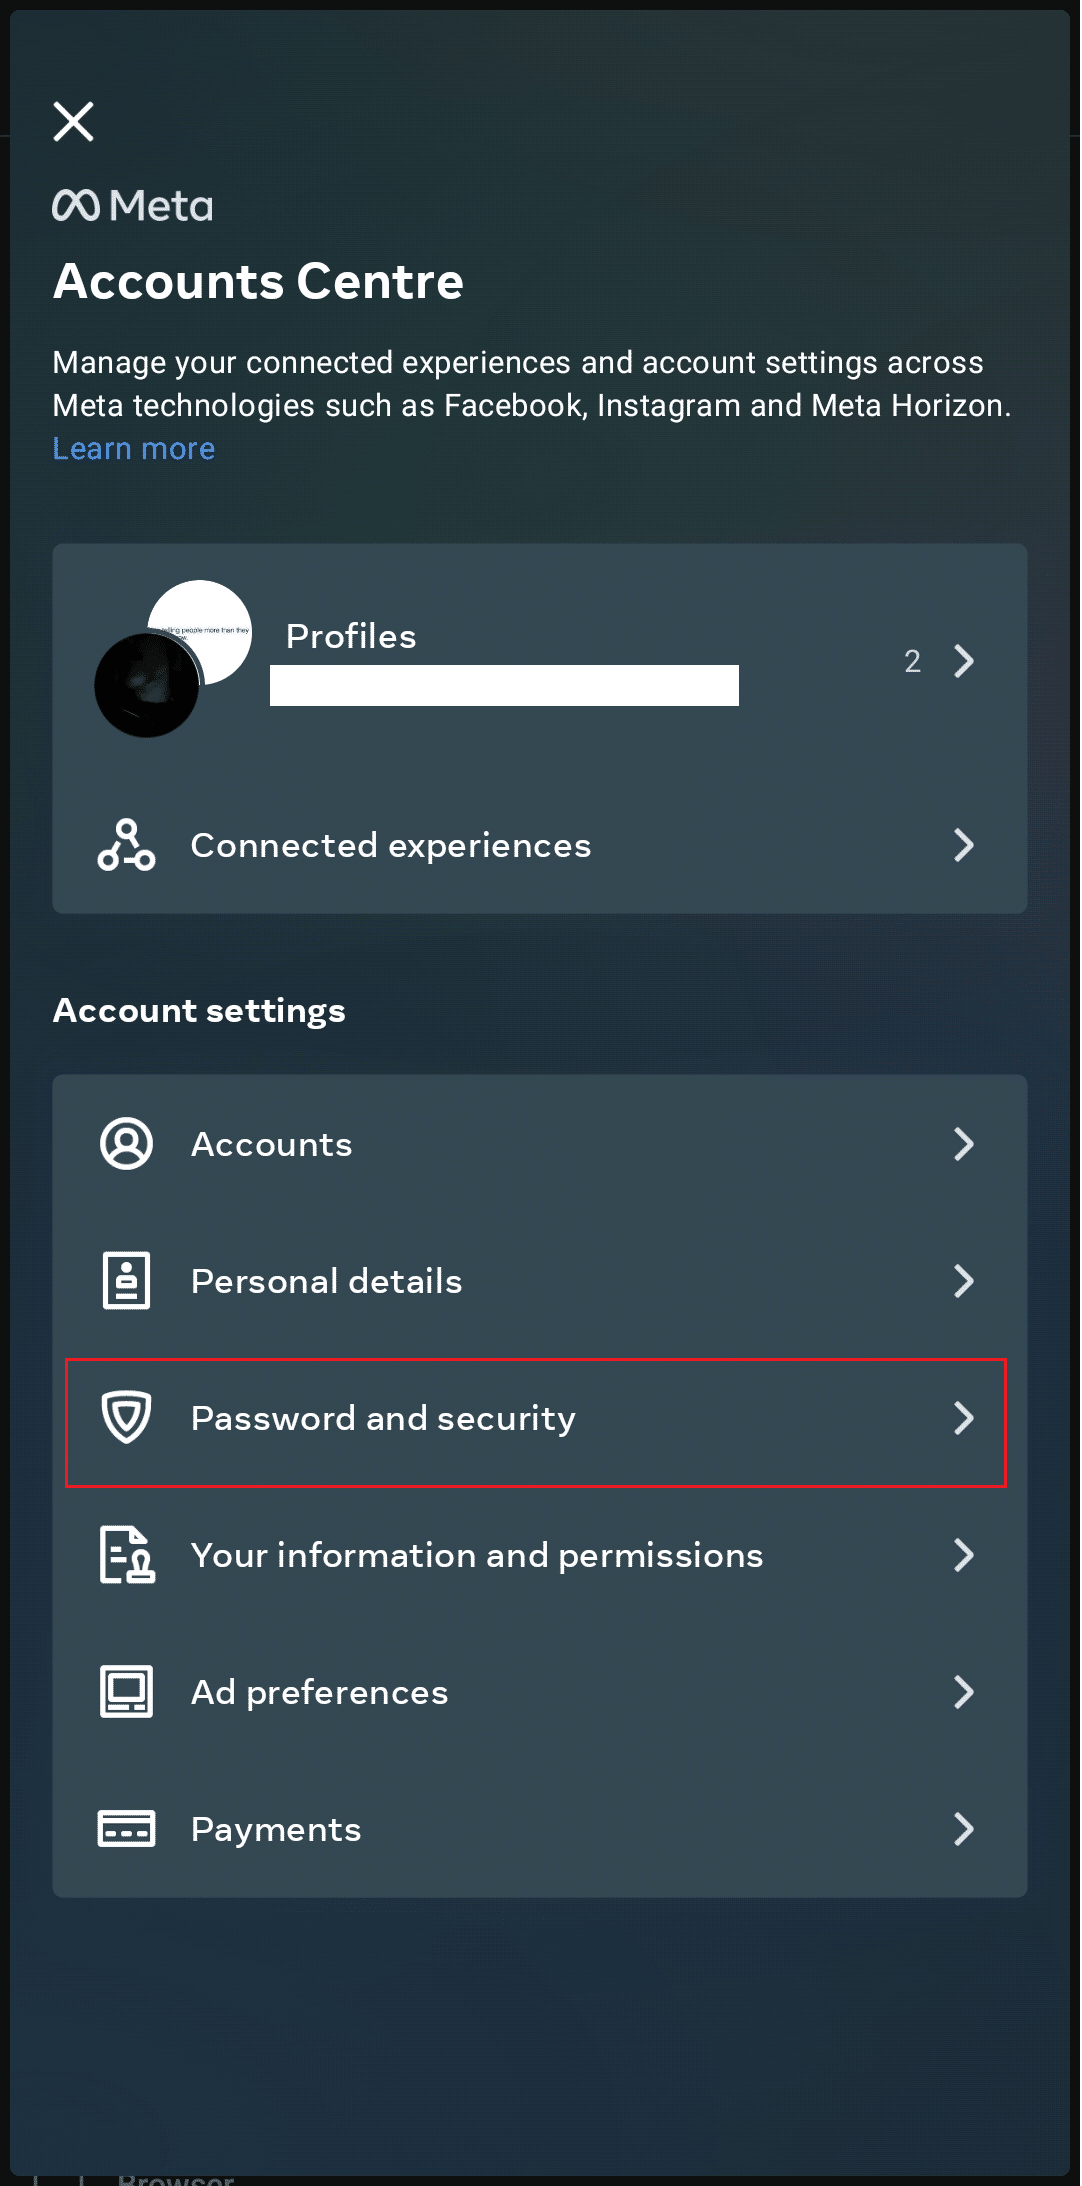Open Password and security

[536, 1423]
